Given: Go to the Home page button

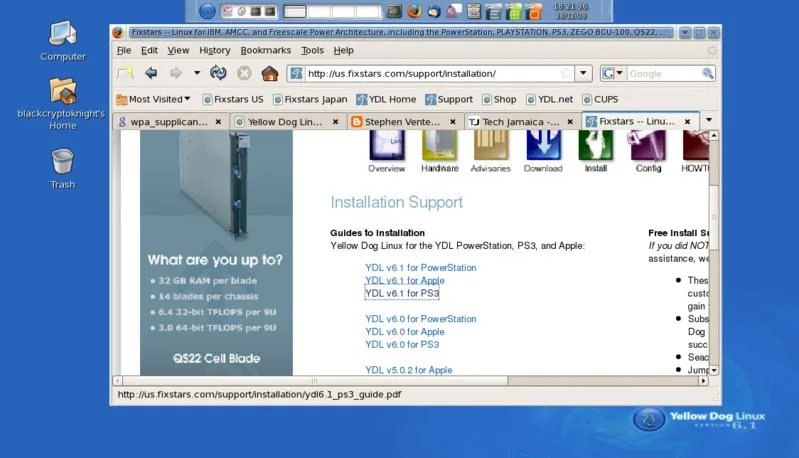Looking at the screenshot, I should [x=270, y=73].
